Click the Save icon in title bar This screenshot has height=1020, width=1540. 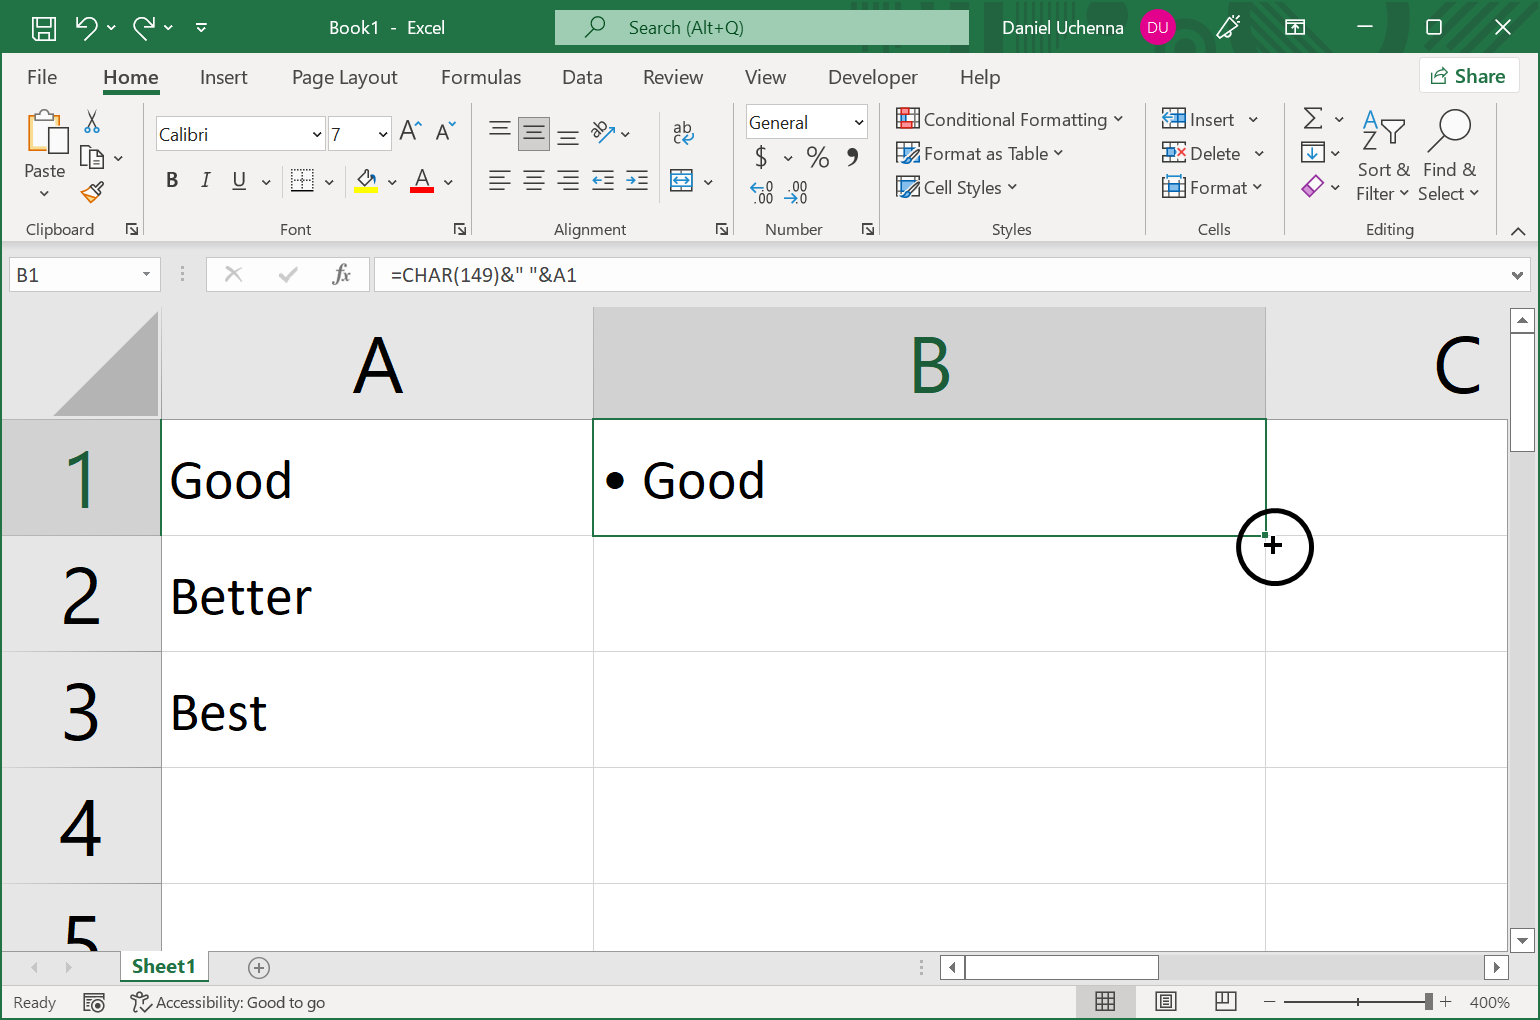point(44,28)
